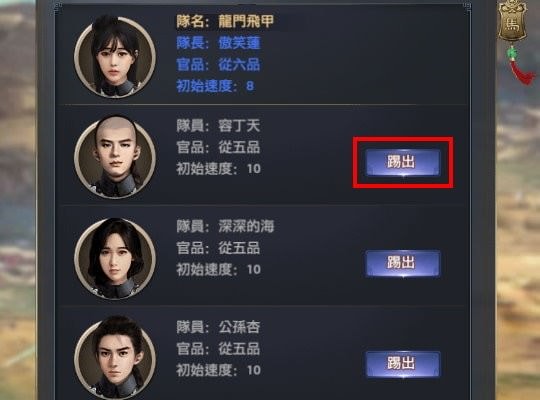Kick out team member 公孫杏
This screenshot has height=400, width=540.
403,364
